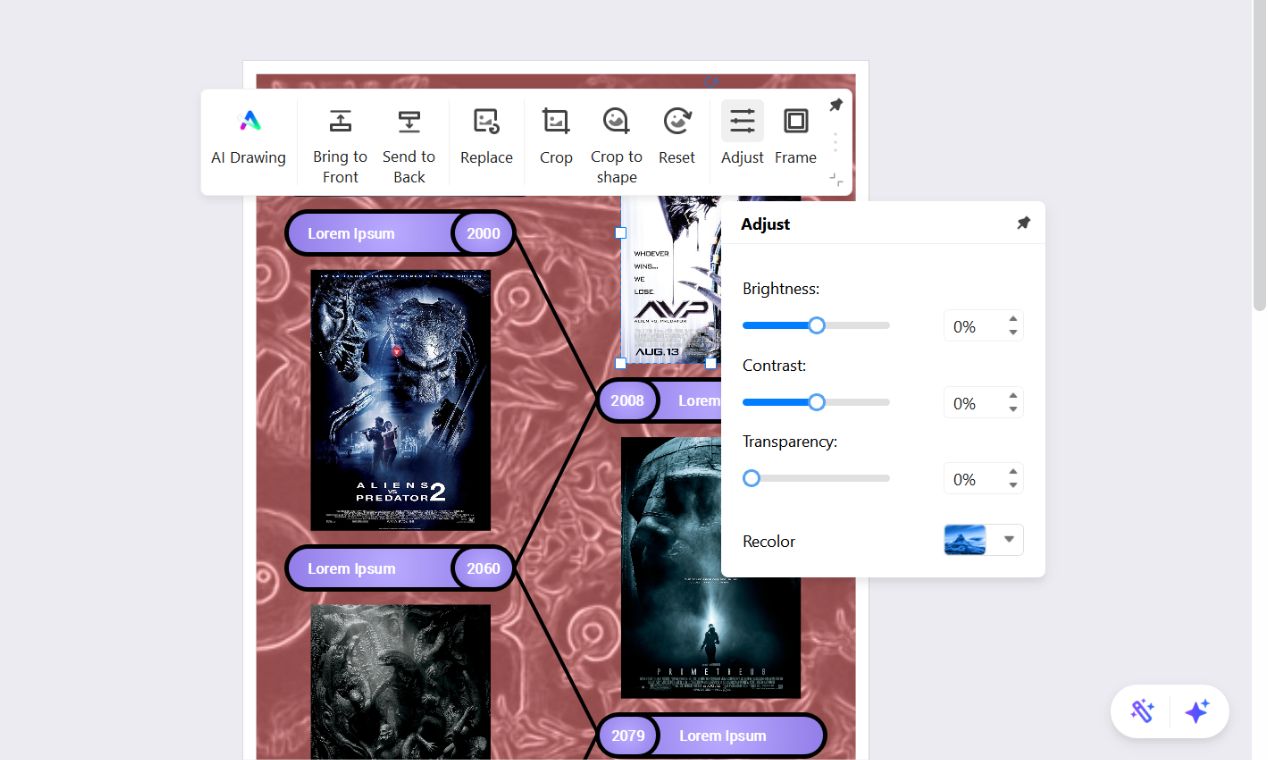The image size is (1268, 760).
Task: Click the vertical page scrollbar
Action: click(1260, 156)
